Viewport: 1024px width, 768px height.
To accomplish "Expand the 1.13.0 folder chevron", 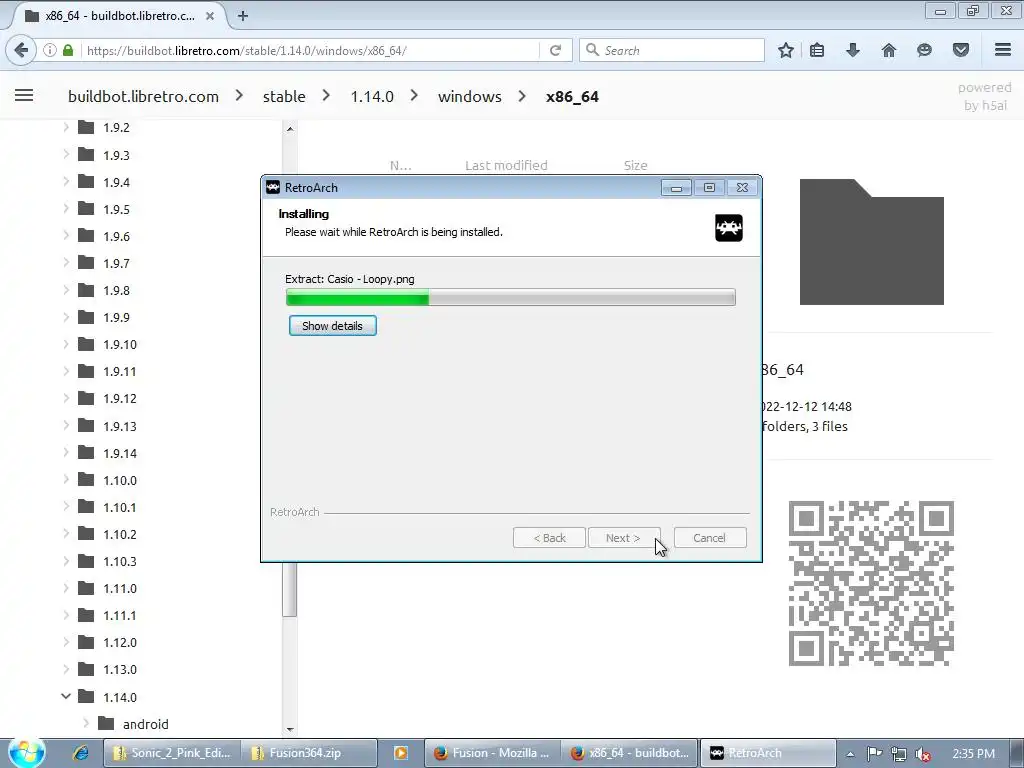I will coord(66,669).
